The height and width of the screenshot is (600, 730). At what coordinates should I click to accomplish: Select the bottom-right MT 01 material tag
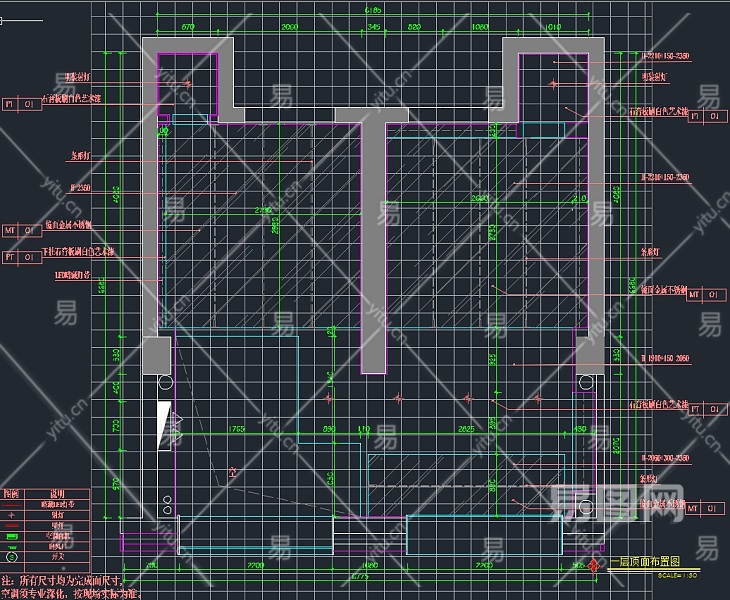point(705,508)
